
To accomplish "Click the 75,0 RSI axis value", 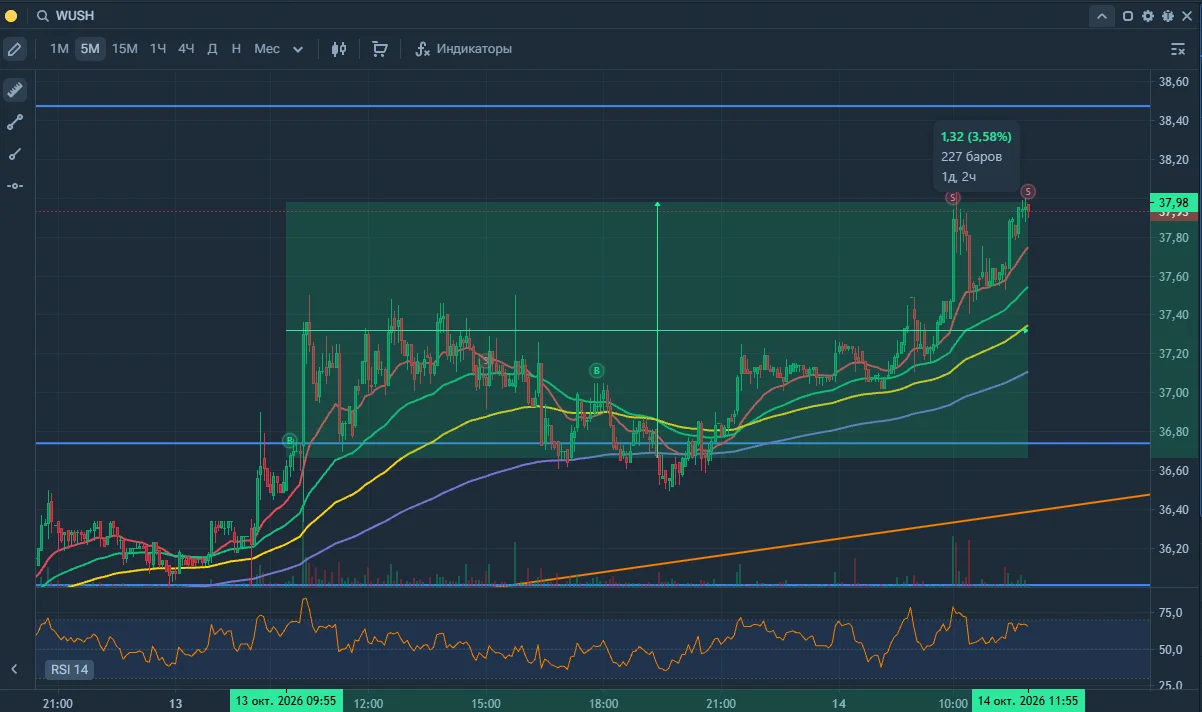I will click(x=1173, y=614).
